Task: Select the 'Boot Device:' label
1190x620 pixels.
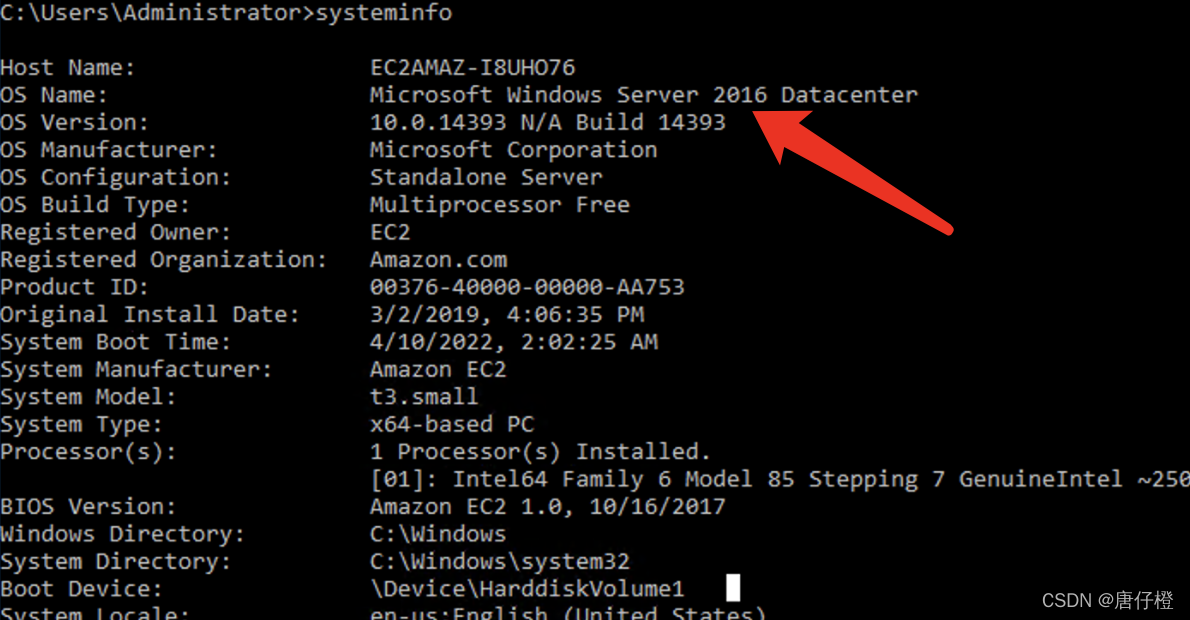Action: (81, 588)
